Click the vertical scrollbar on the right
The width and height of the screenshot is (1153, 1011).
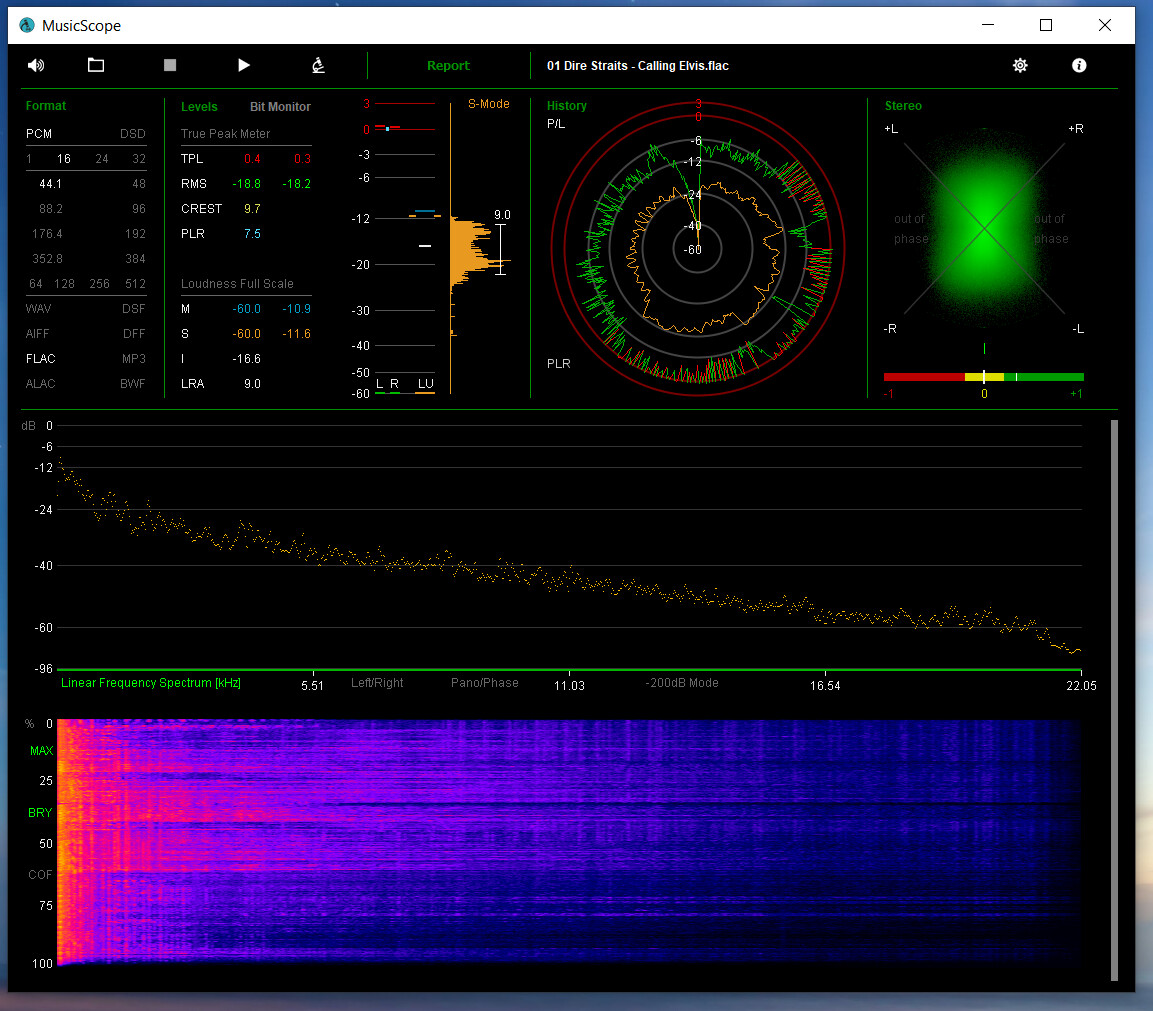coord(1114,700)
